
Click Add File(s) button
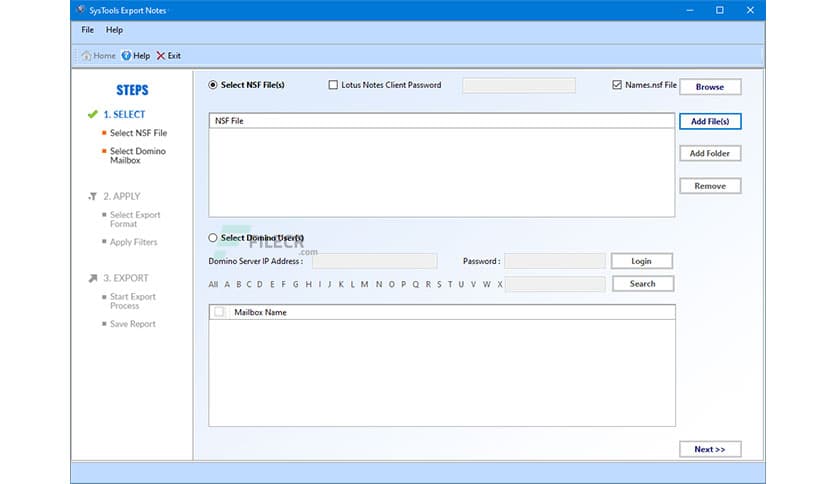[710, 122]
